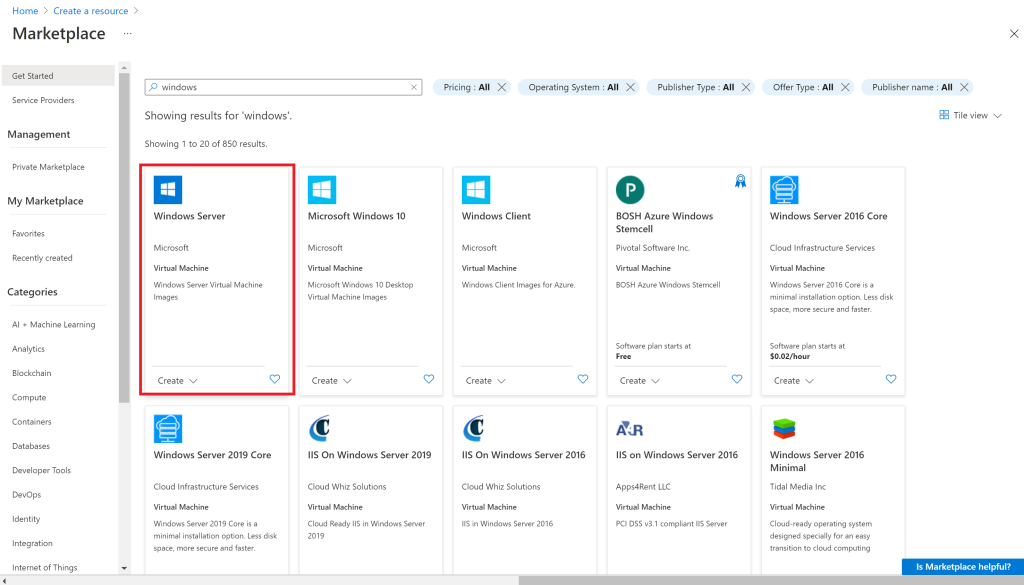The height and width of the screenshot is (585, 1024).
Task: Select the Containers category
Action: 31,422
